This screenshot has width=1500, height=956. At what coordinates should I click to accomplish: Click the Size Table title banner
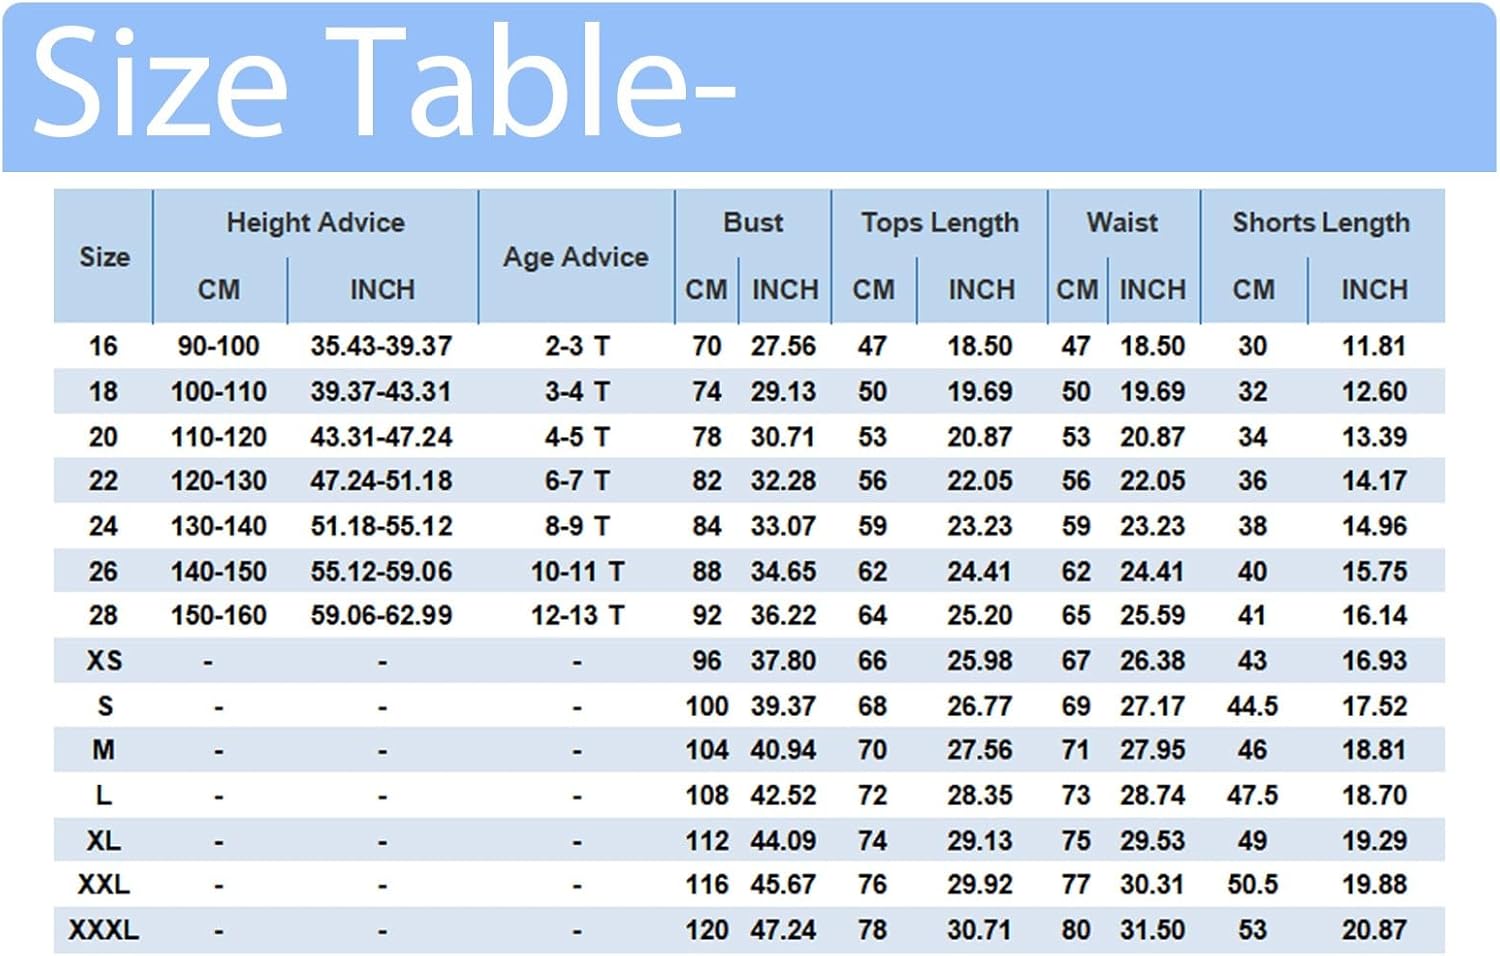click(749, 87)
